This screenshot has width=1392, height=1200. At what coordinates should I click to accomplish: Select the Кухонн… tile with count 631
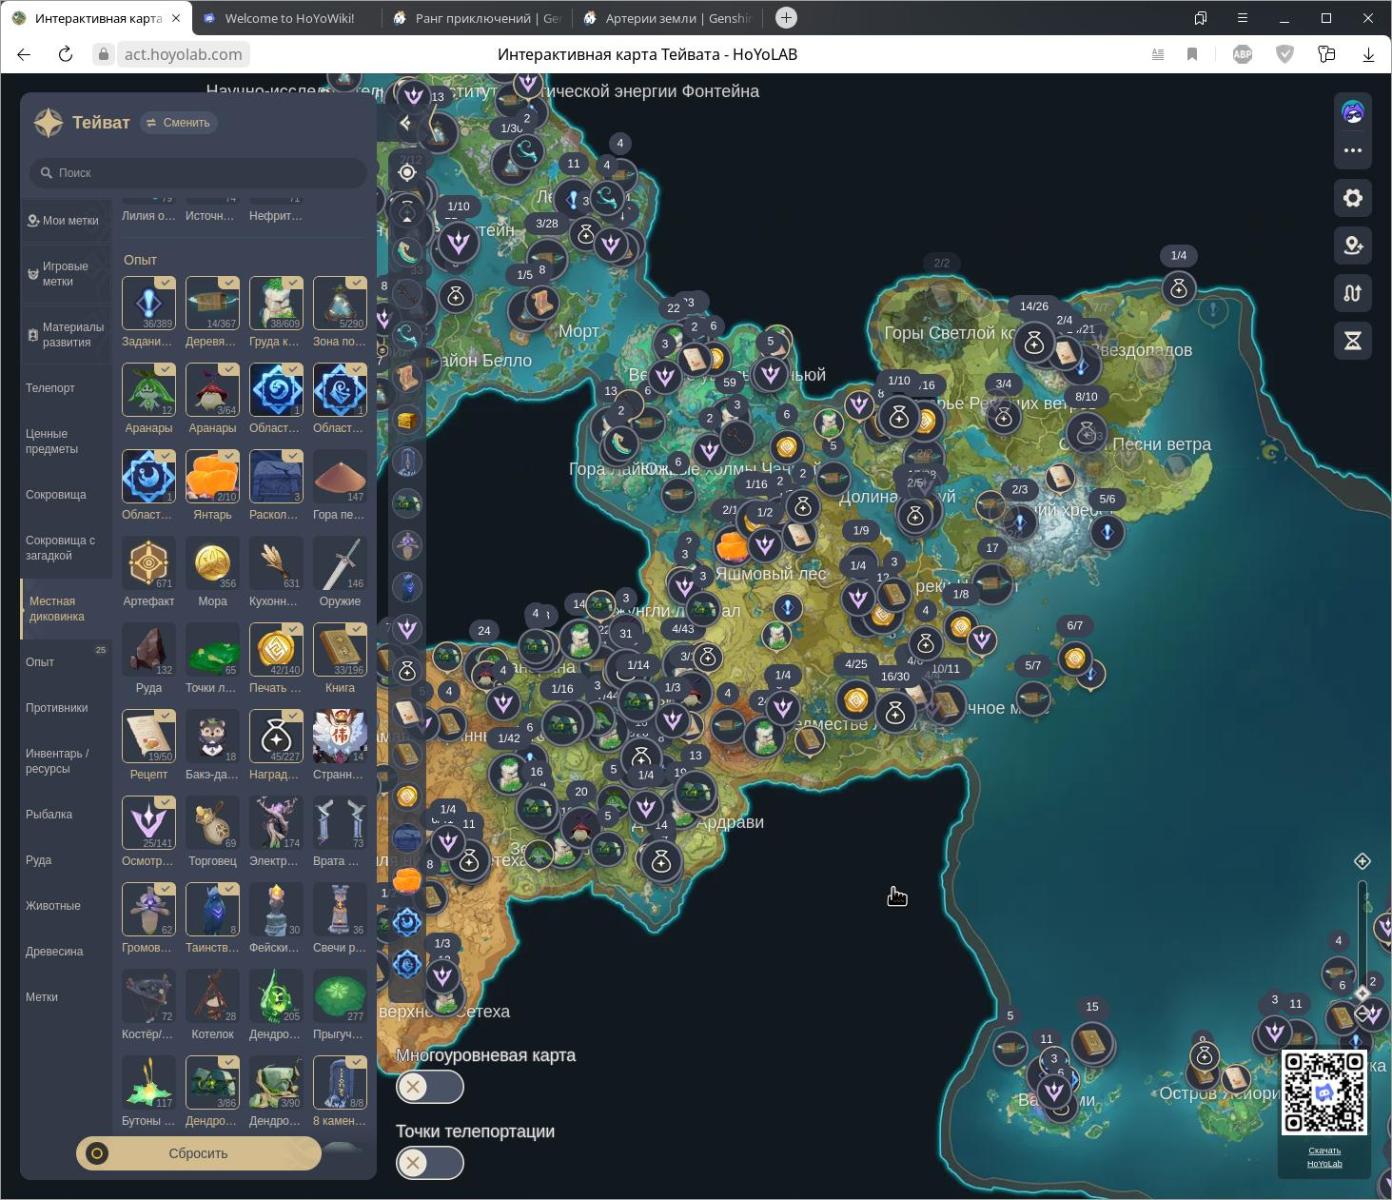(276, 563)
